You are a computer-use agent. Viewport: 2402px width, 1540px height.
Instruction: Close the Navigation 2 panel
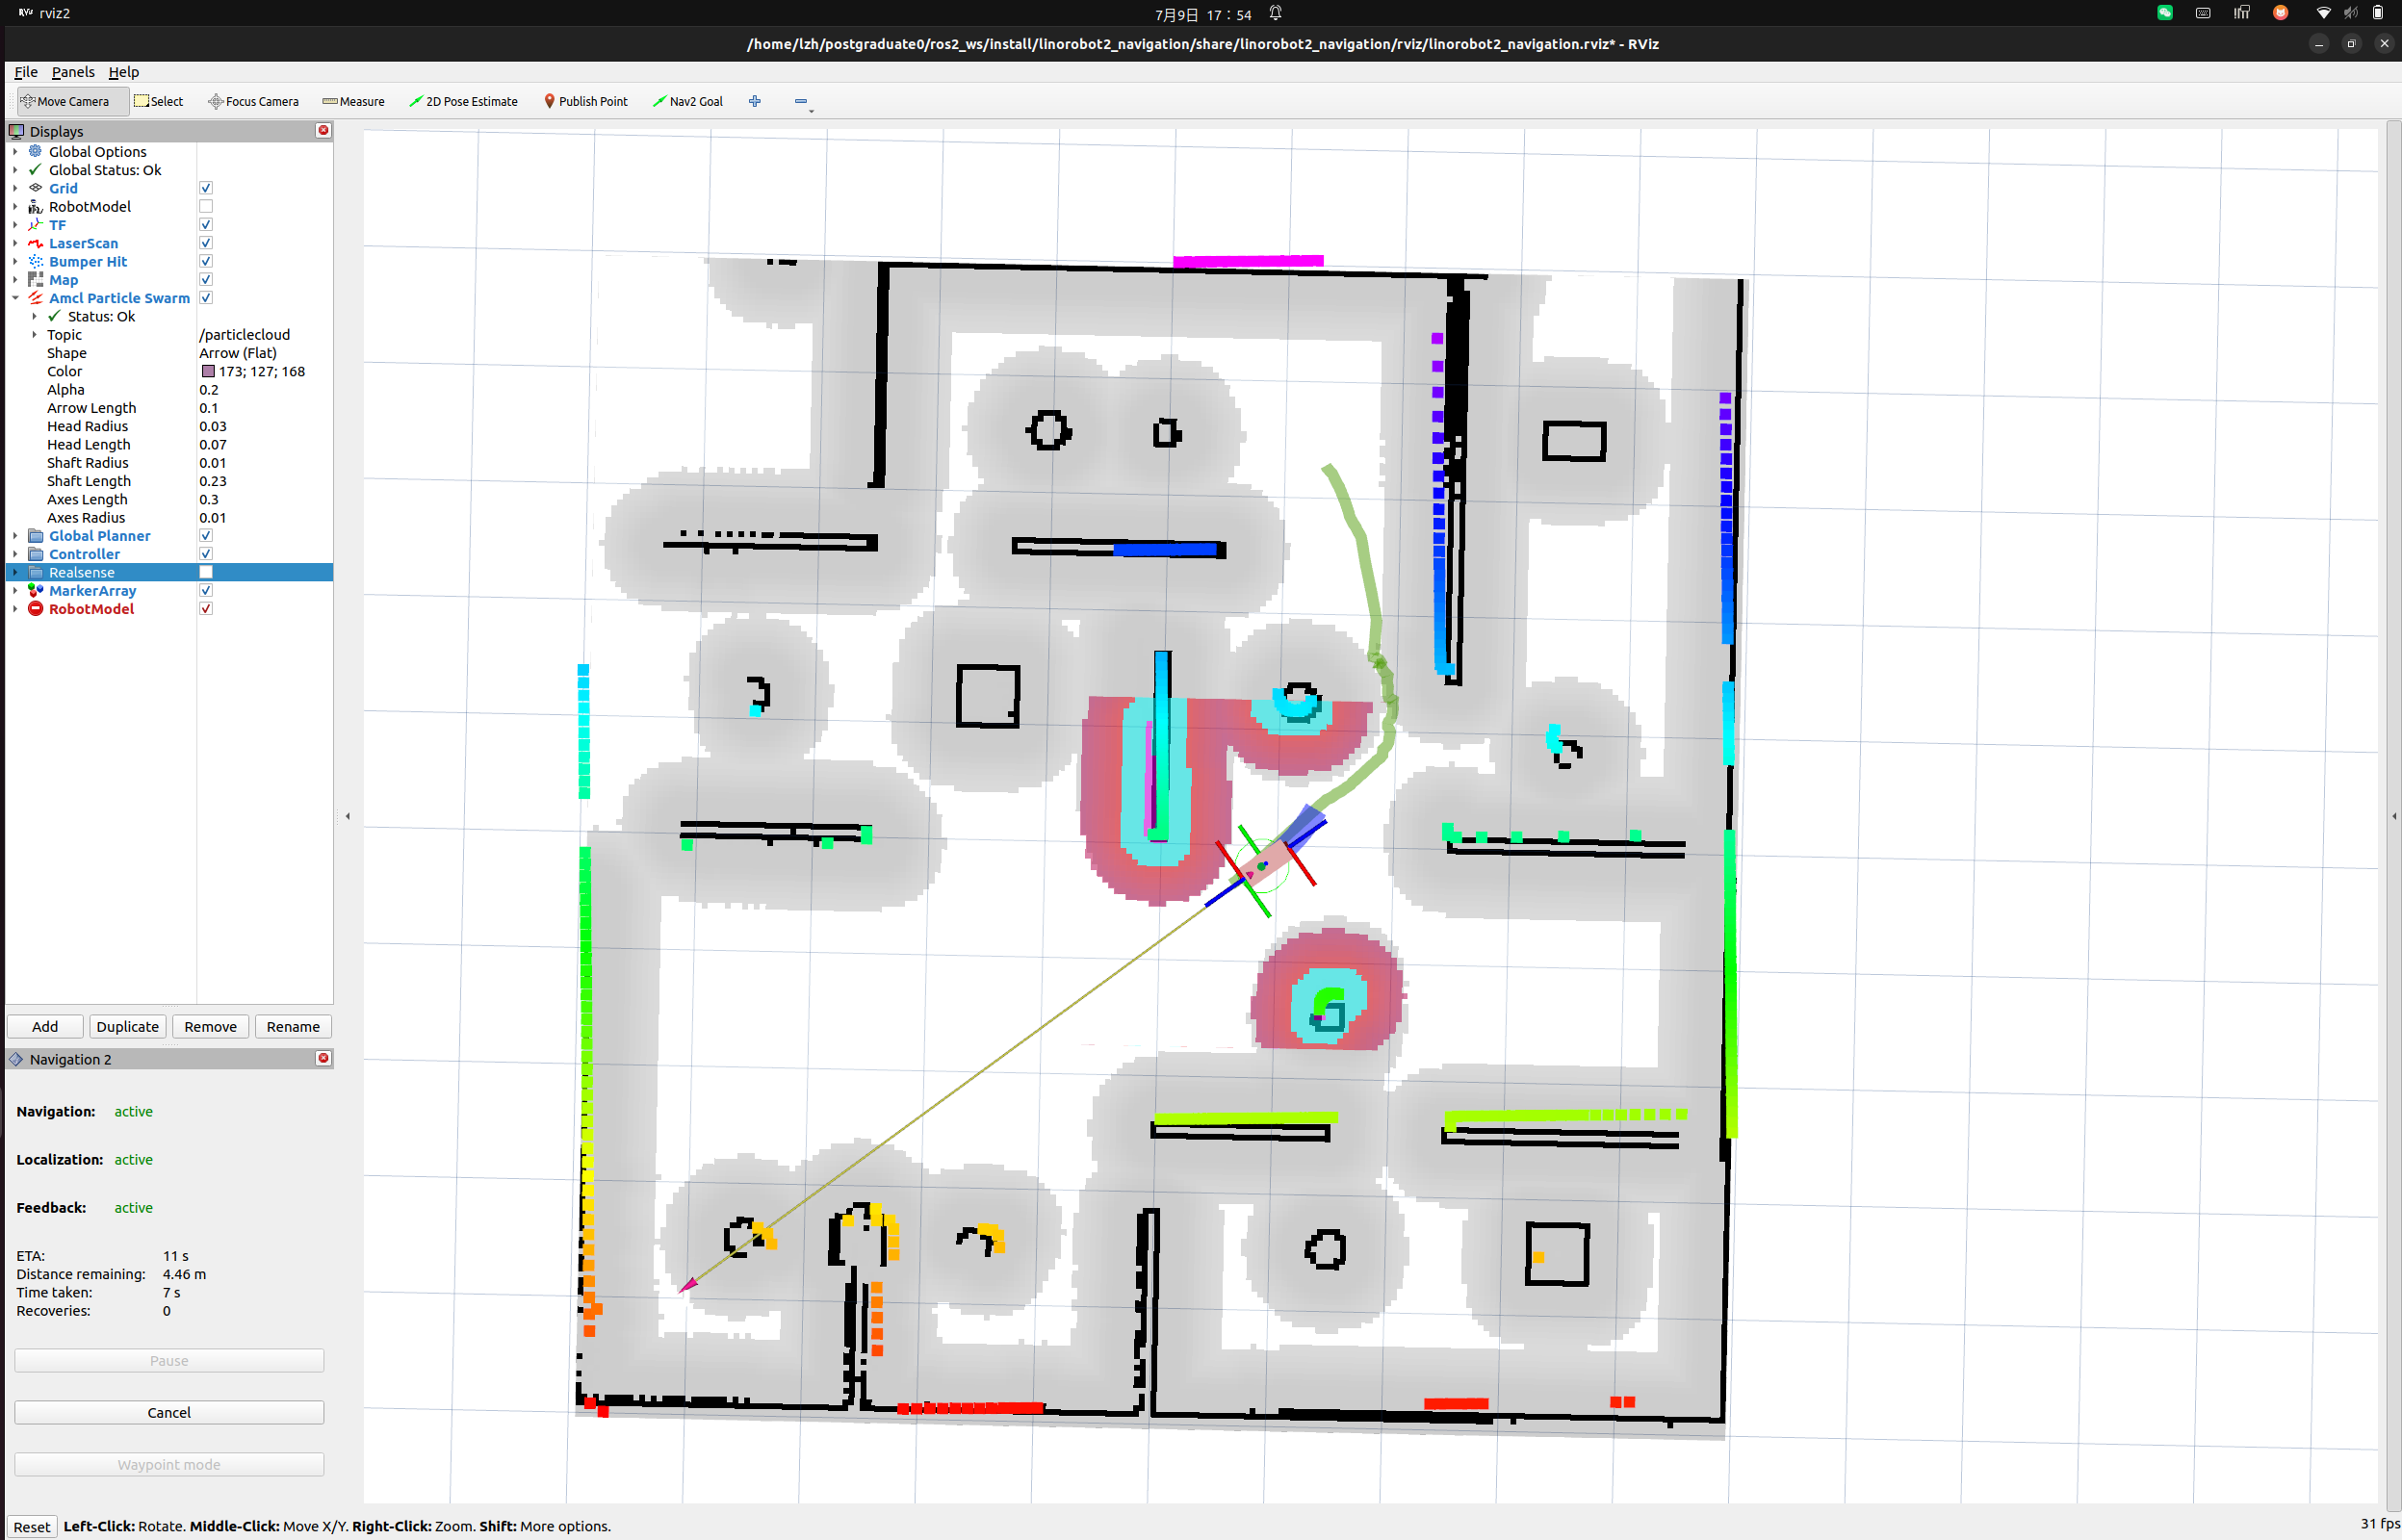323,1058
